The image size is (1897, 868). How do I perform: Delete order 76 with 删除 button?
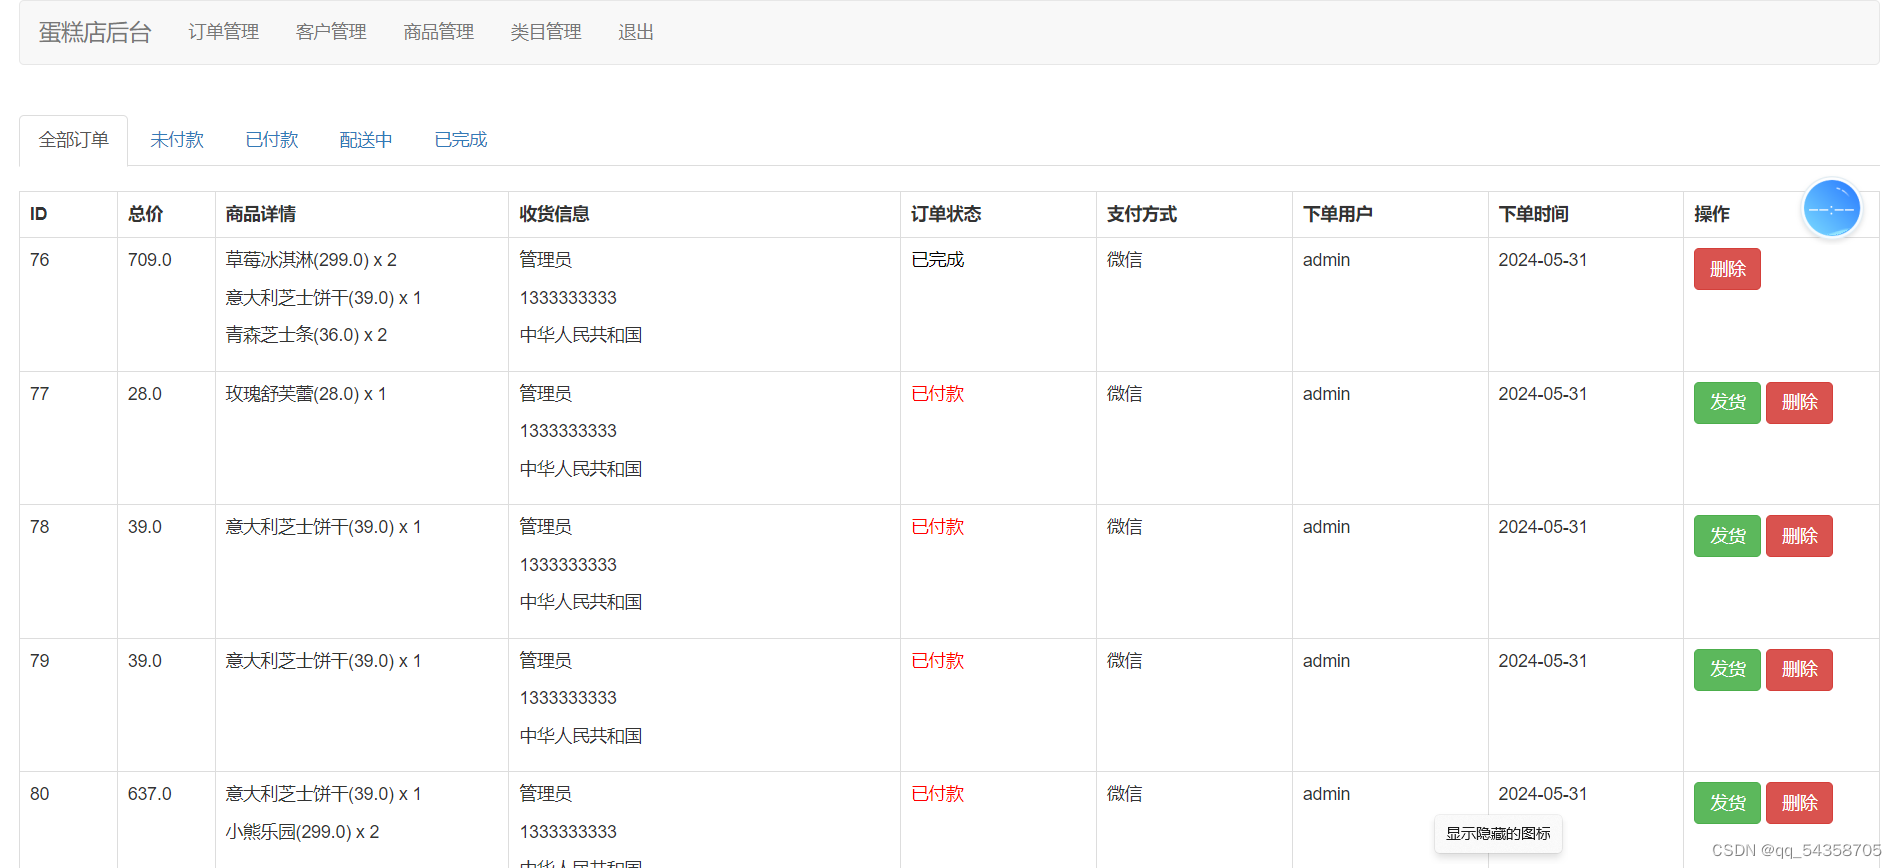tap(1727, 269)
